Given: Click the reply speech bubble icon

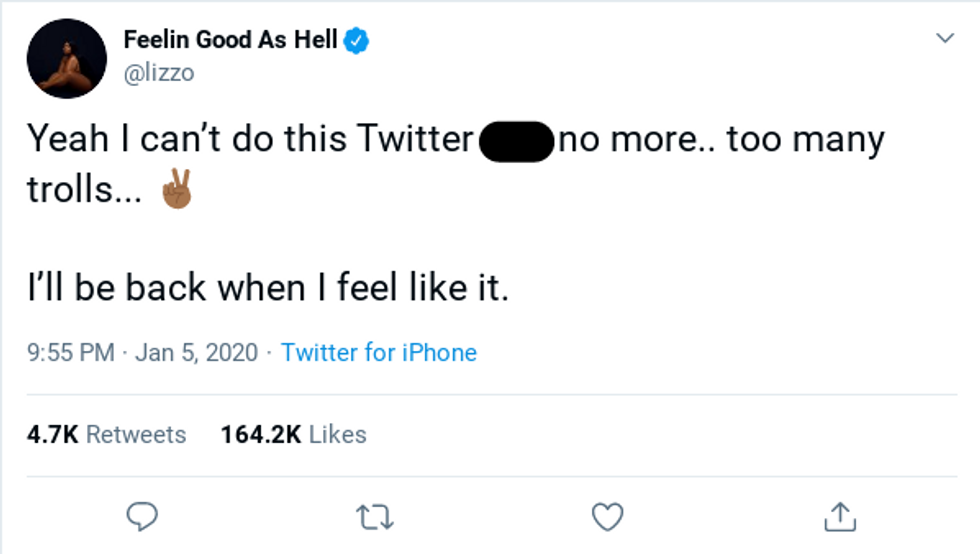Looking at the screenshot, I should pyautogui.click(x=144, y=516).
